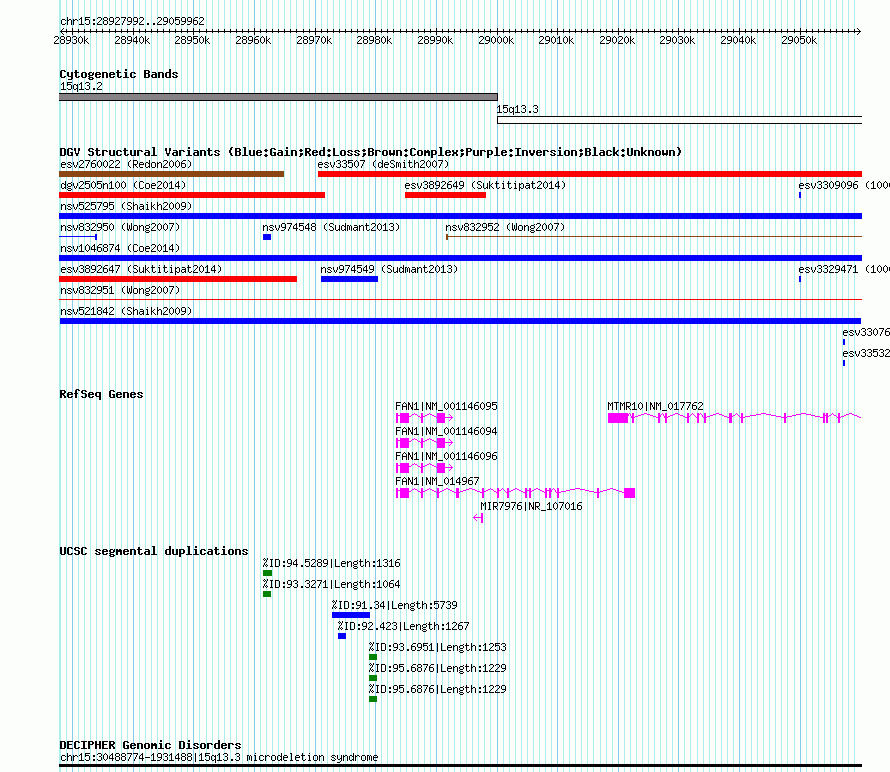890x772 pixels.
Task: Click the esv3892647 (Suktitipat2014) red loss bar
Action: (x=178, y=279)
